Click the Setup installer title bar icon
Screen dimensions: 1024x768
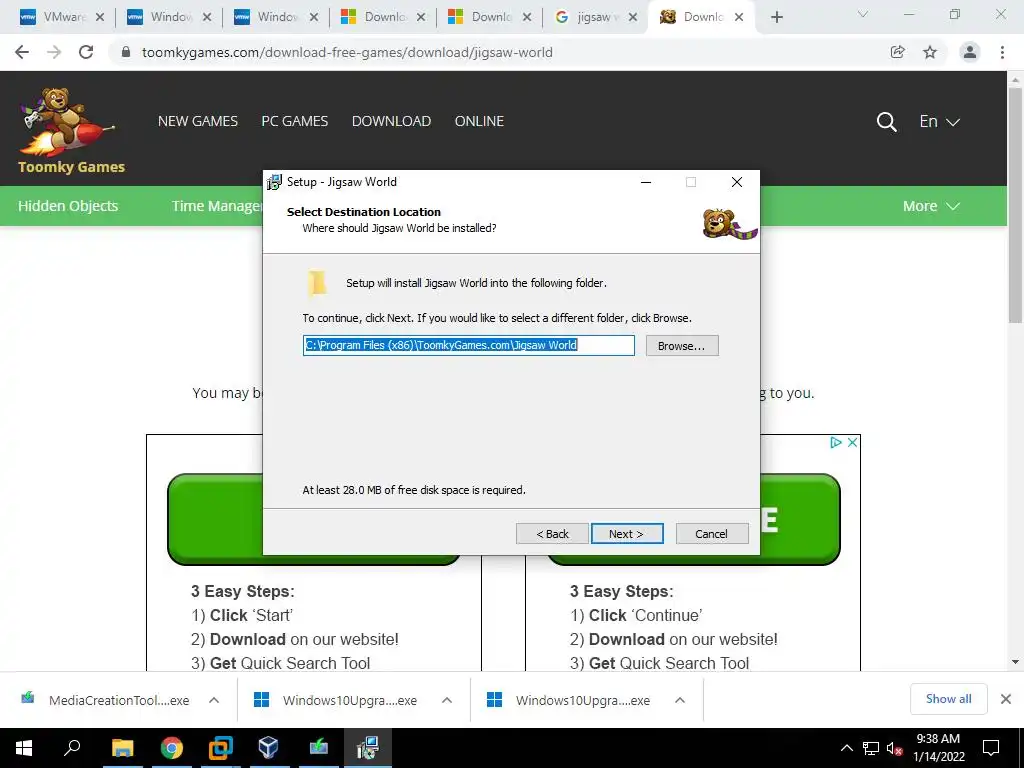275,182
